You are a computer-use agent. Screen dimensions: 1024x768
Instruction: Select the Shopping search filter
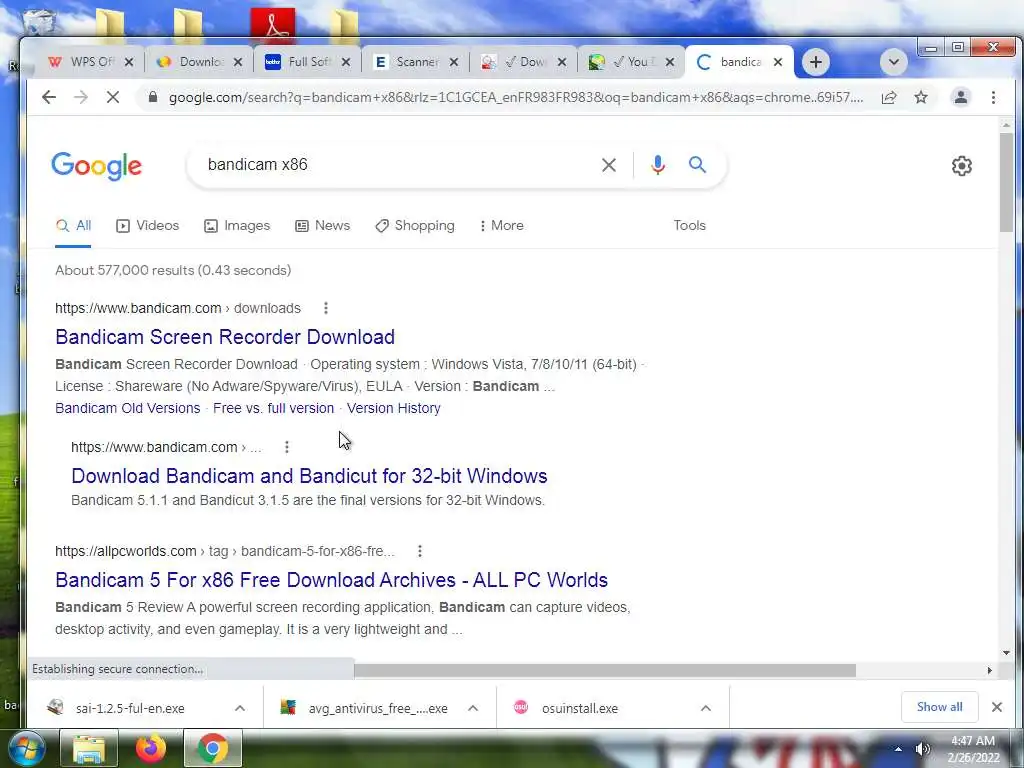click(x=415, y=225)
